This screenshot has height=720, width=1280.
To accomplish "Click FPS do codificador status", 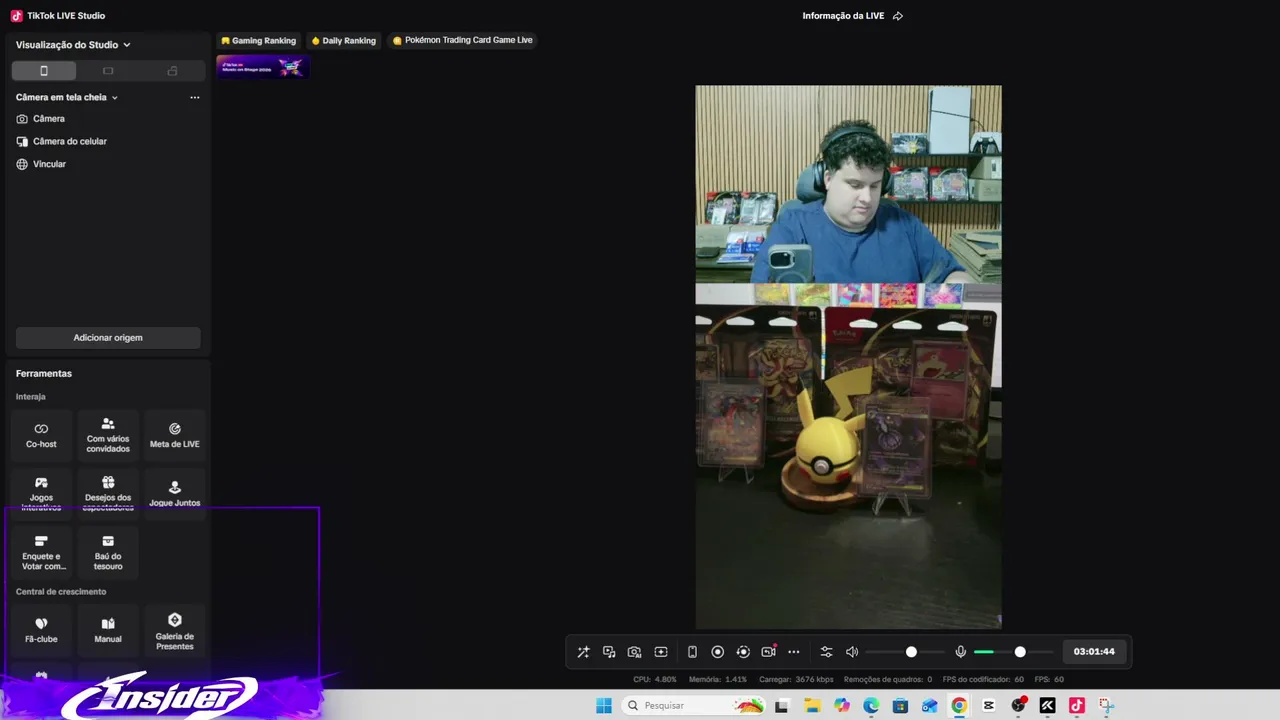I will click(x=983, y=679).
